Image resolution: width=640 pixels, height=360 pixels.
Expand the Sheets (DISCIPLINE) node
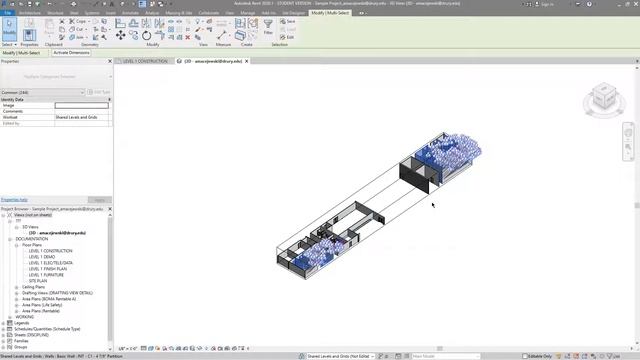(x=3, y=335)
